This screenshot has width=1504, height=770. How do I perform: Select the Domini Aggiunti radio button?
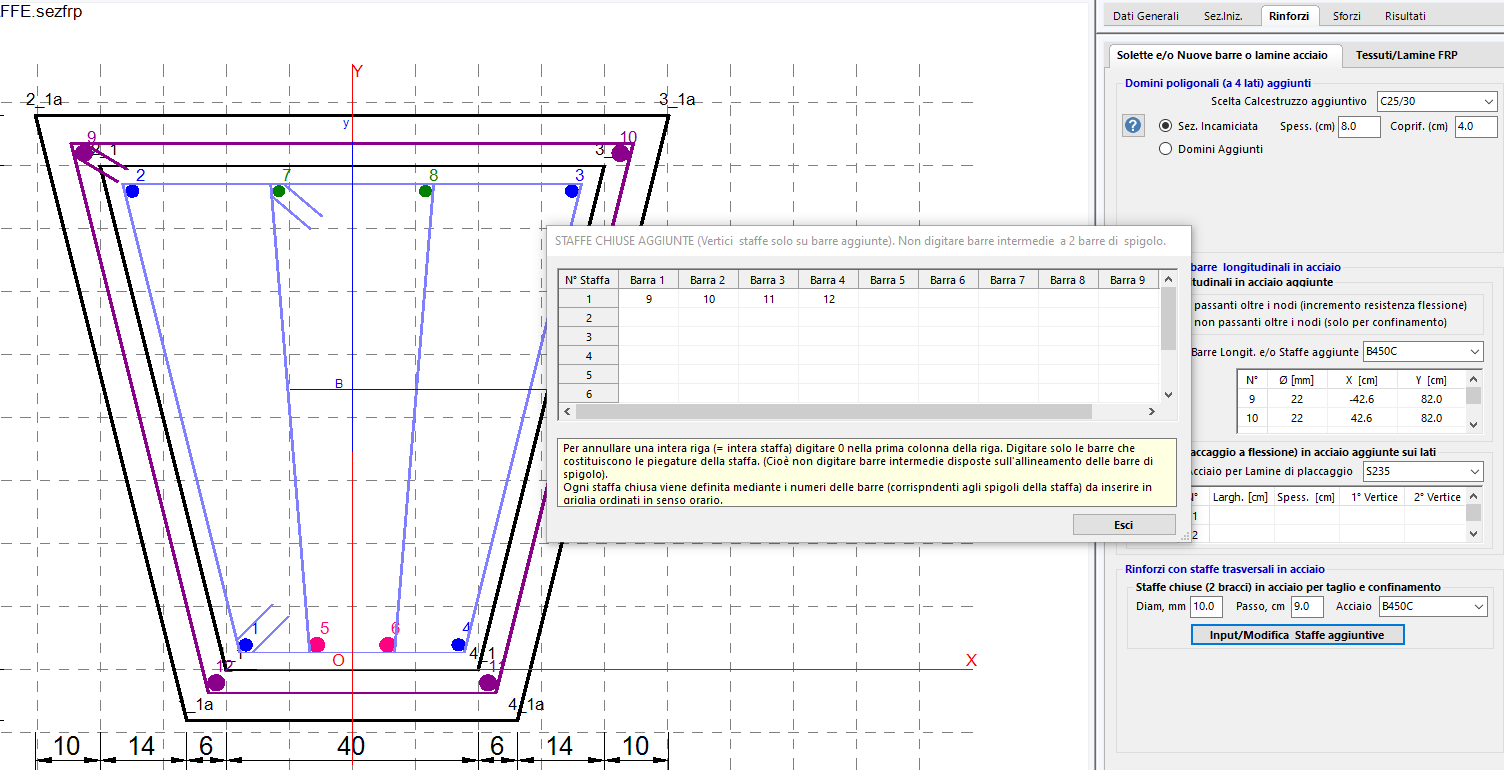coord(1165,149)
